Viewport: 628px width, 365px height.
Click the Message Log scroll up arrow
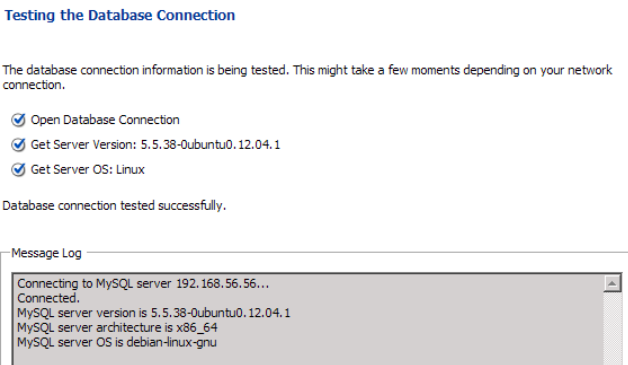click(x=612, y=284)
